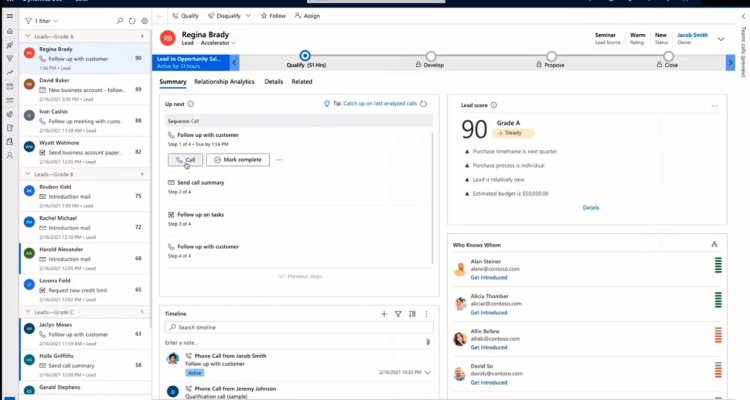This screenshot has width=750, height=400.
Task: Get Introduced to David So
Action: click(x=489, y=382)
